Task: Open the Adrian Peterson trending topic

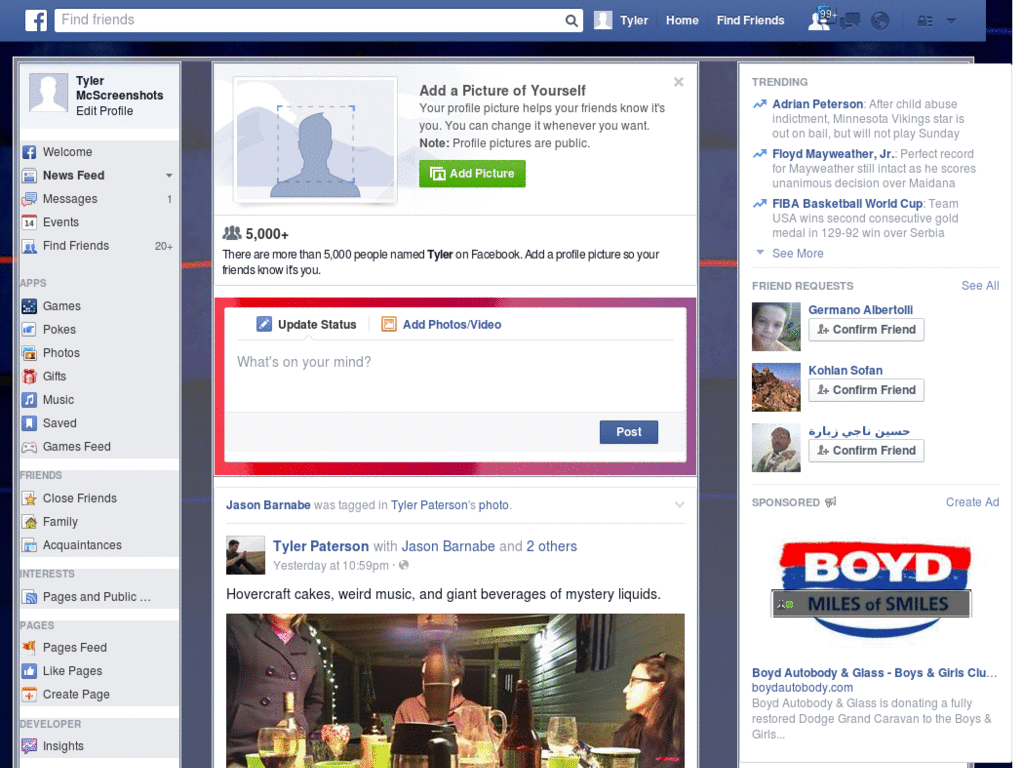Action: tap(818, 104)
